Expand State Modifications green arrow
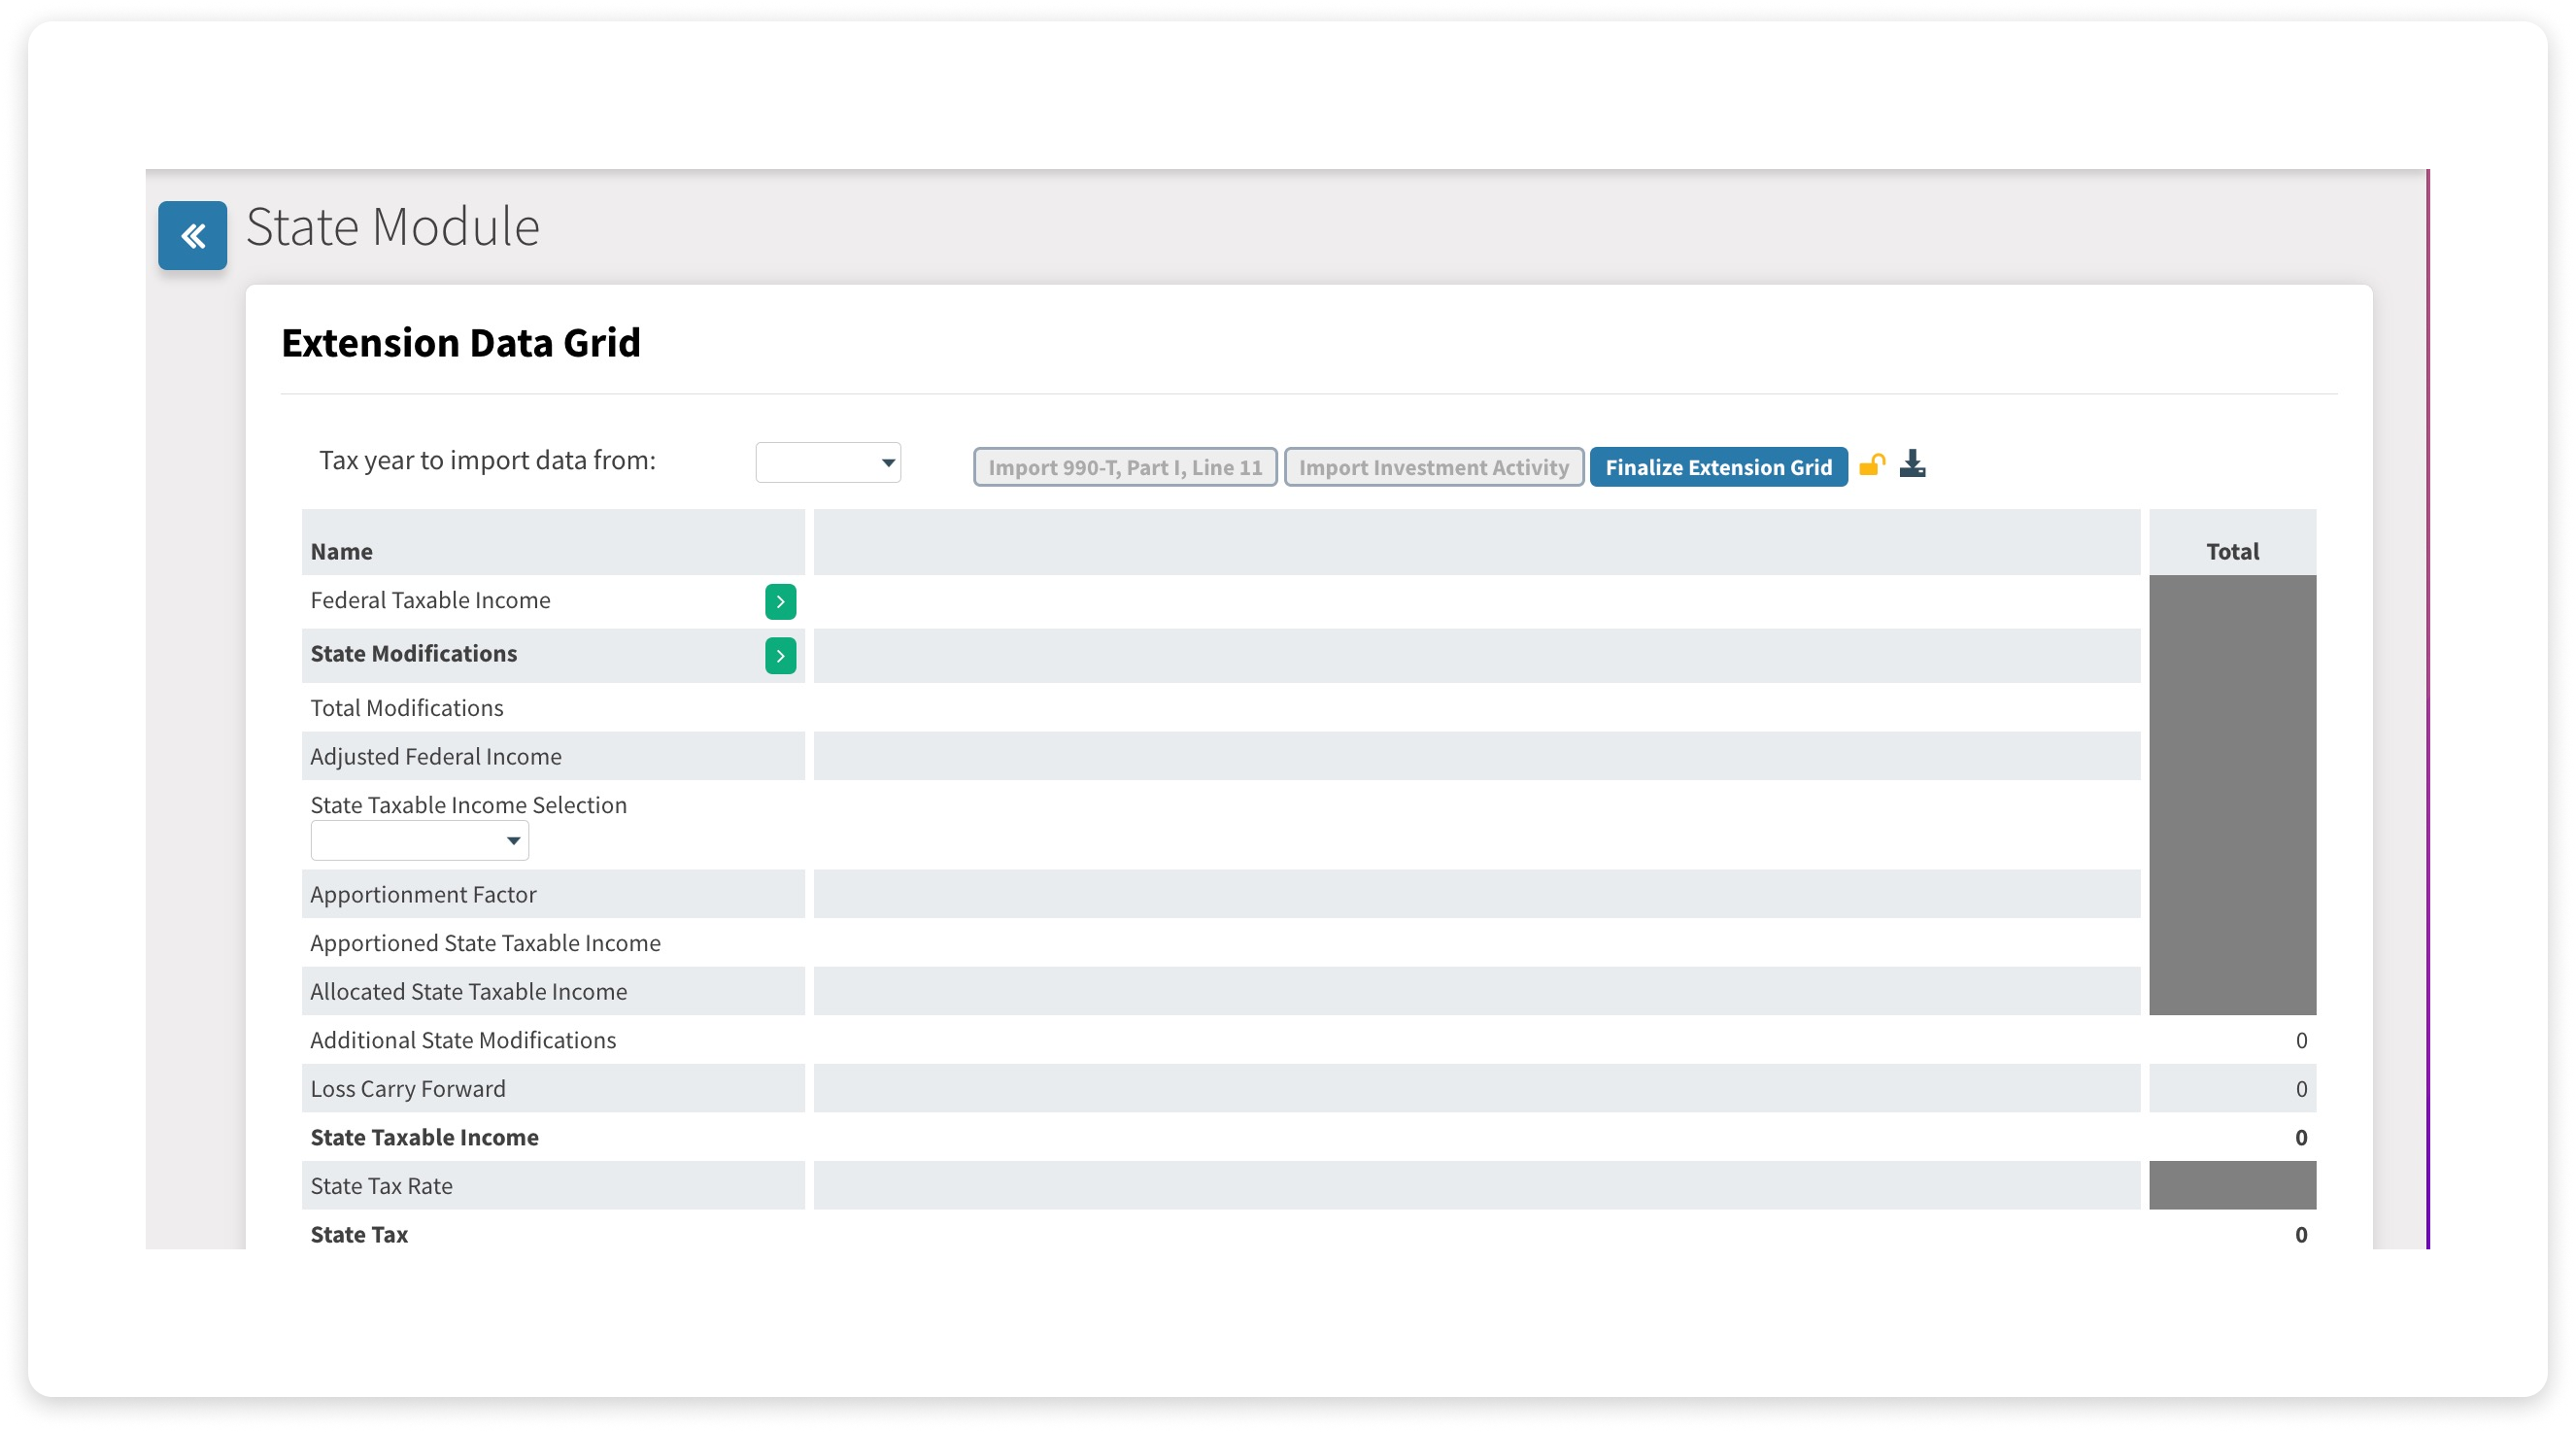 click(x=780, y=656)
